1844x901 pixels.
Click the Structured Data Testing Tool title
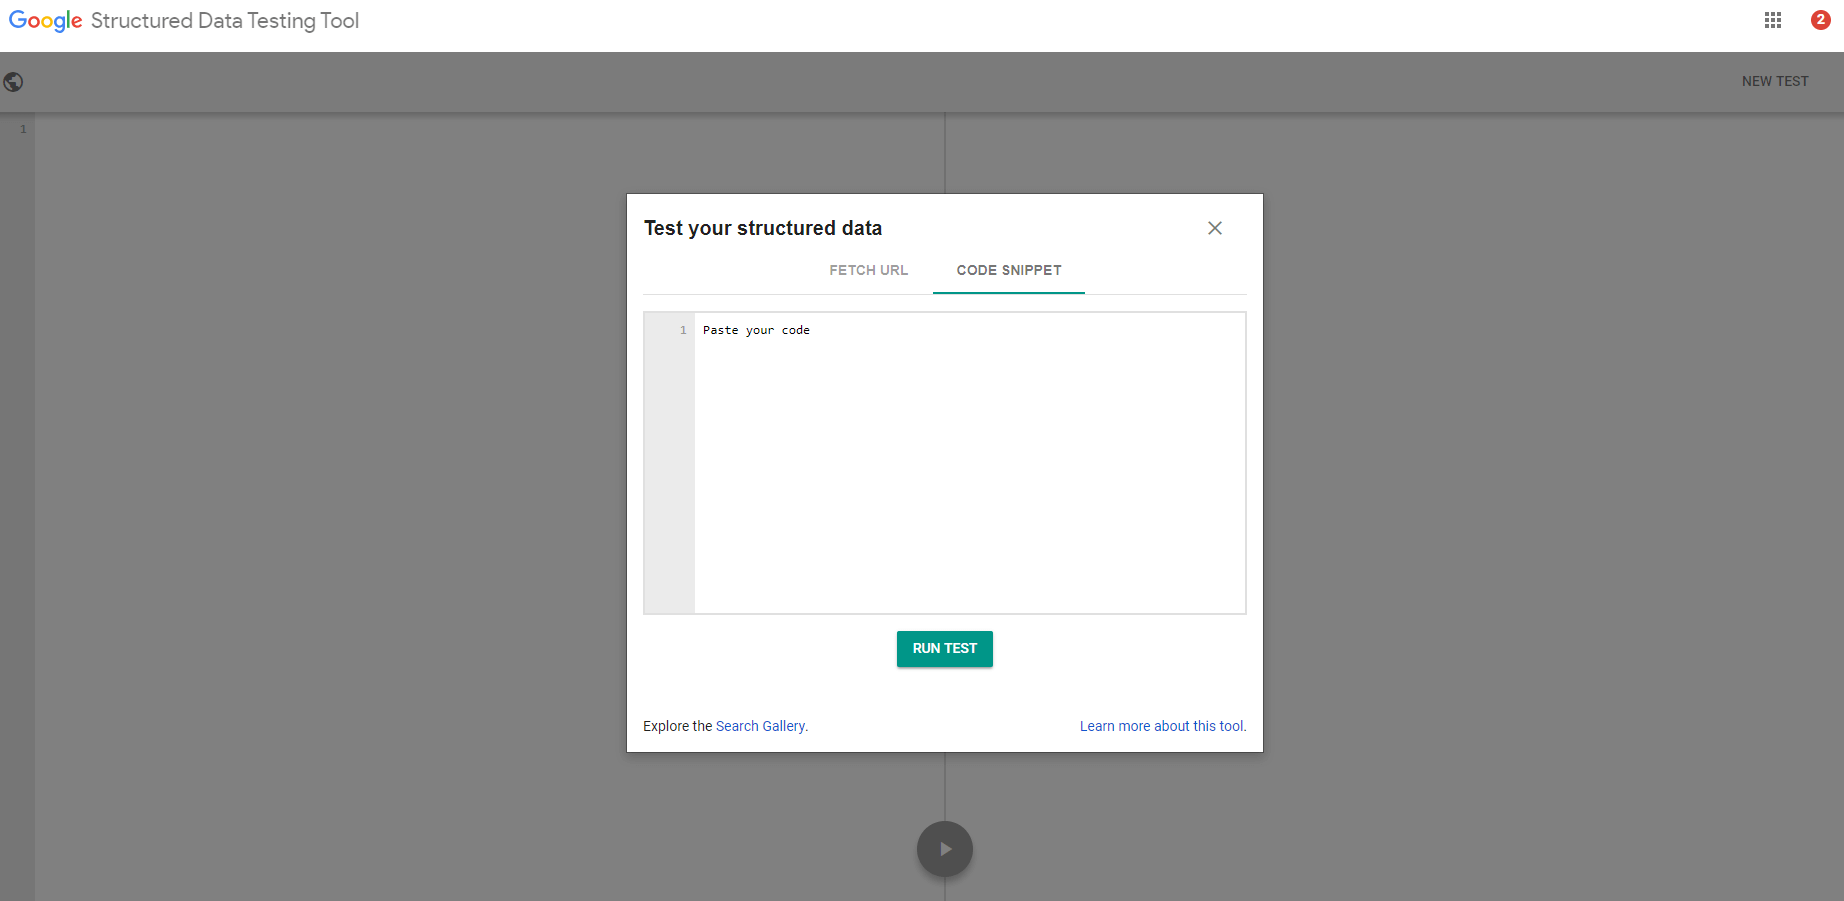tap(224, 20)
